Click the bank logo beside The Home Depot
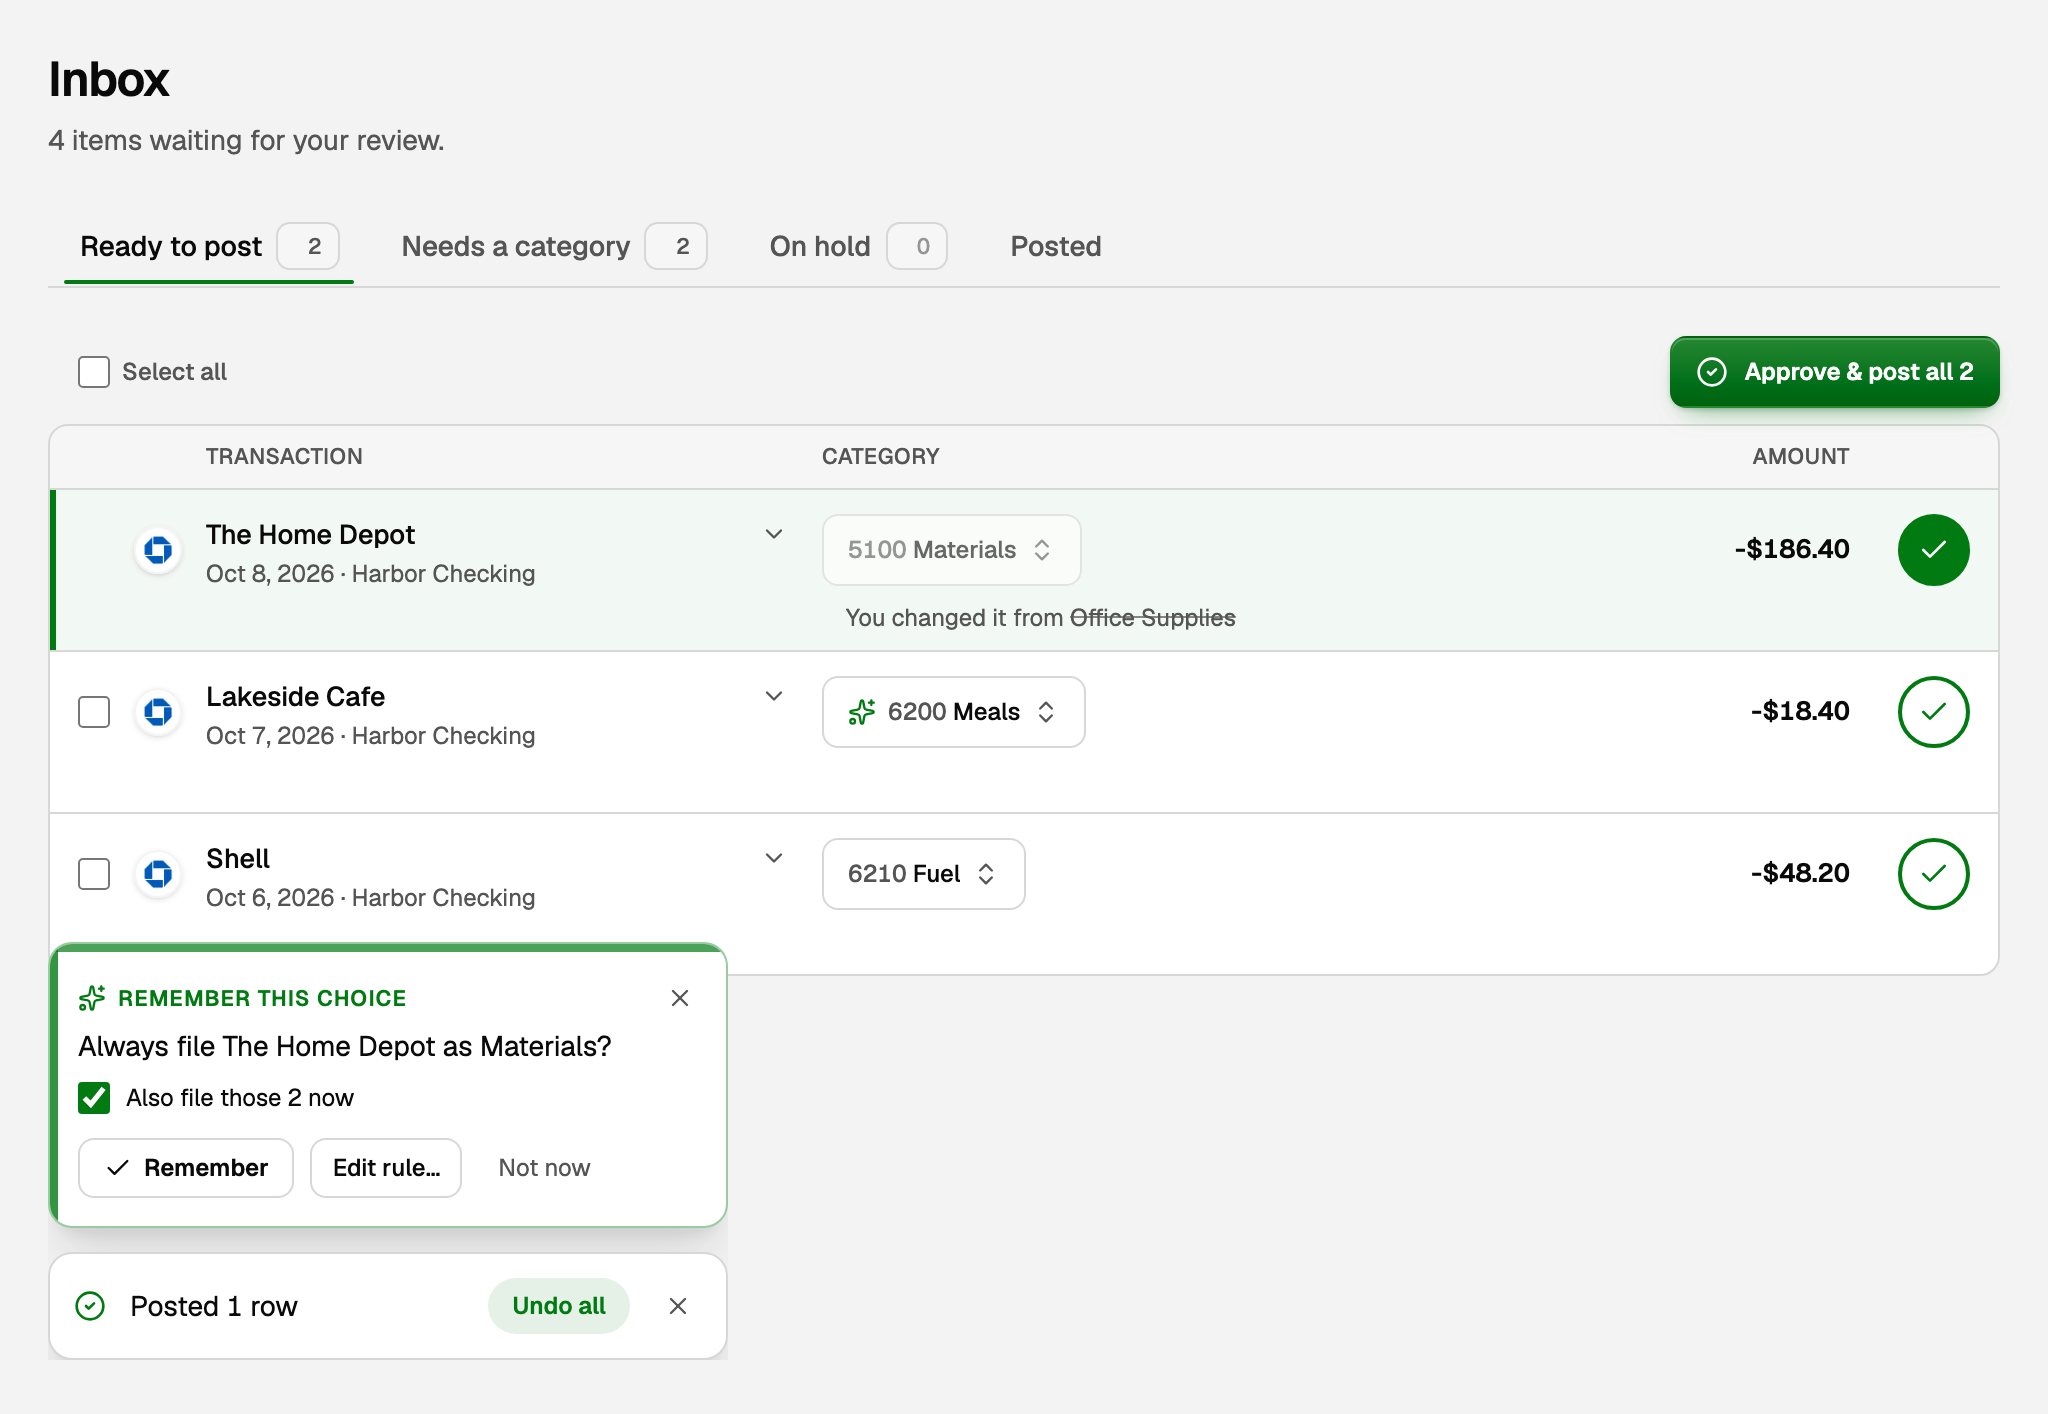 158,550
